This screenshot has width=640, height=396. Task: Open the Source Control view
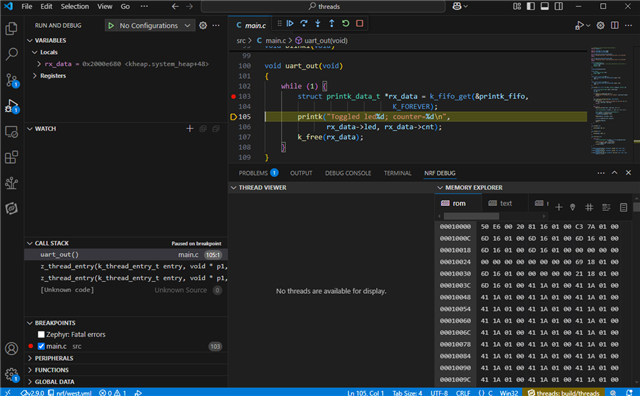(11, 80)
